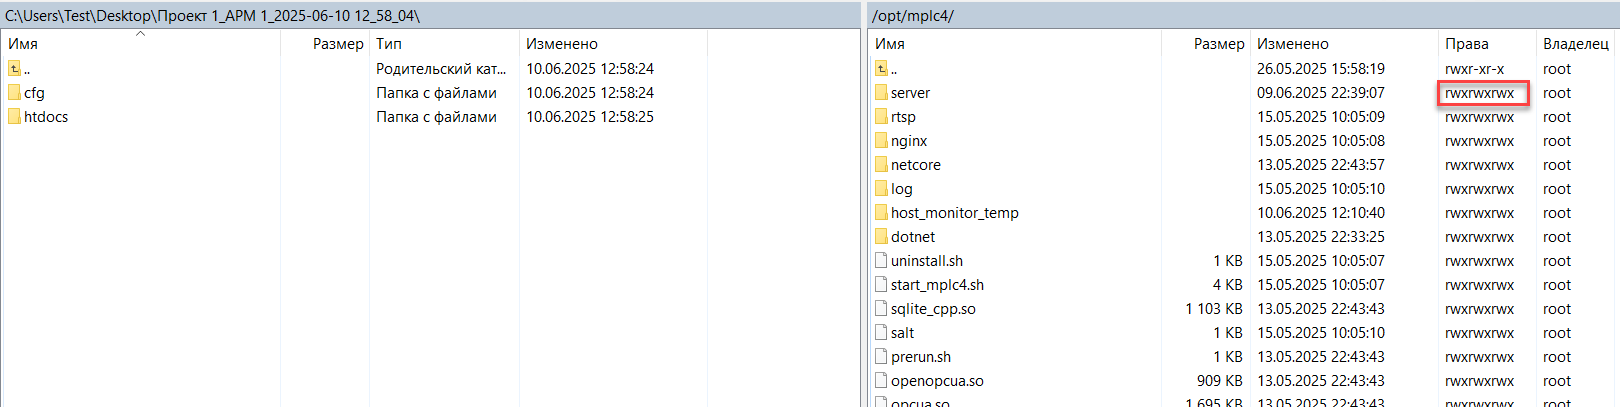This screenshot has height=407, width=1620.
Task: Select the salt file name
Action: [903, 333]
